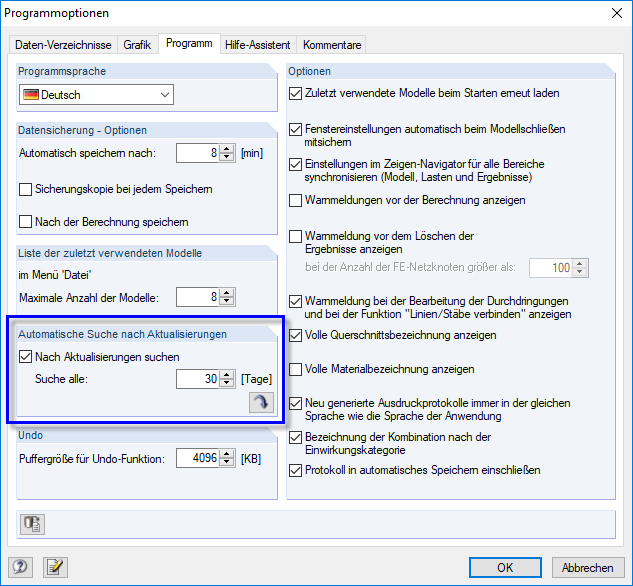Viewport: 633px width, 586px height.
Task: Confirm with the OK button
Action: click(x=505, y=567)
